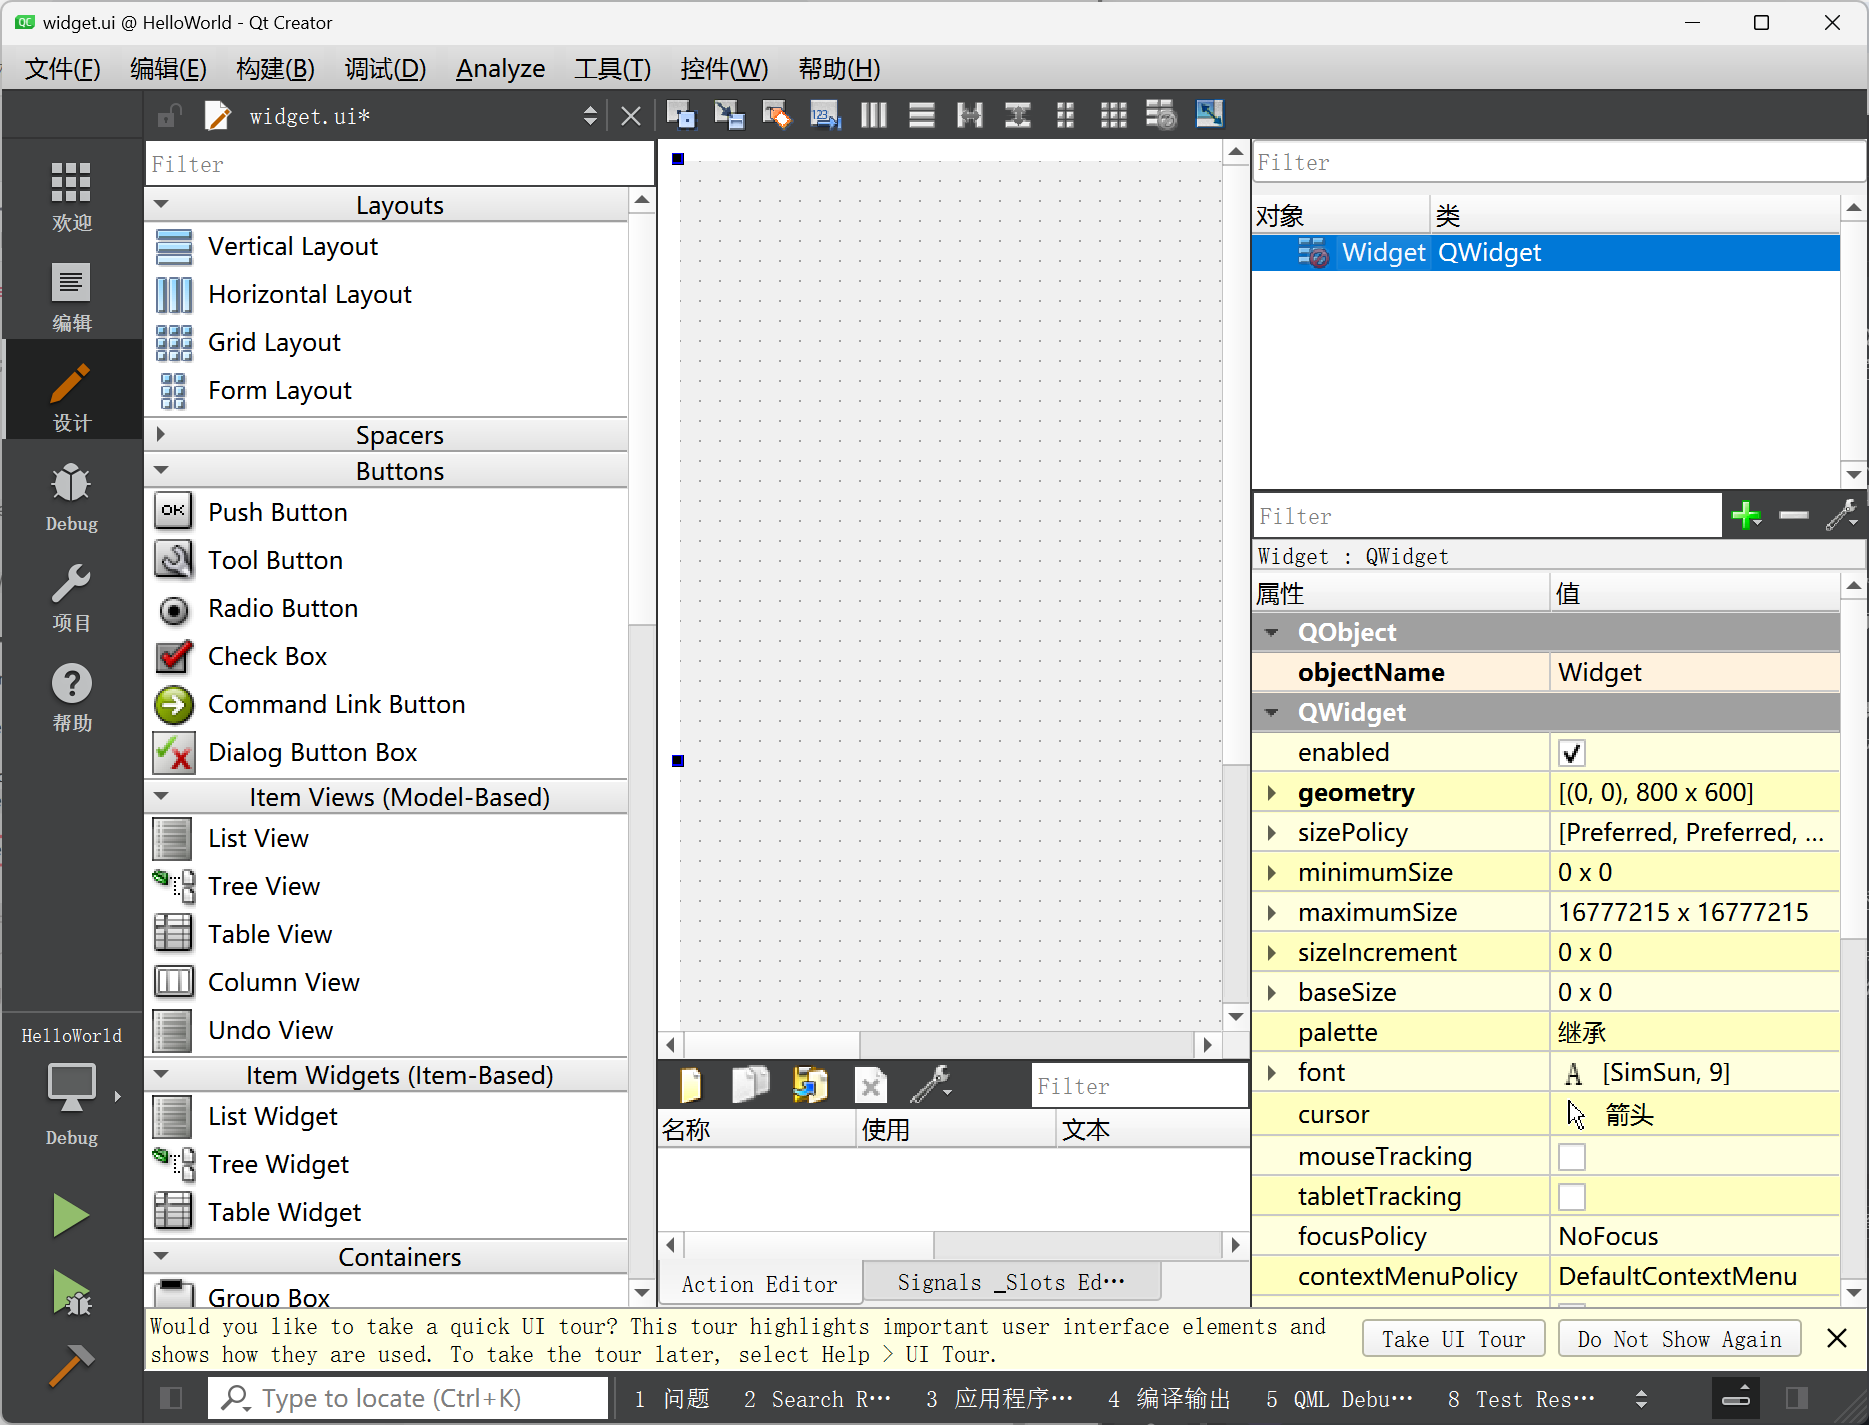Close the widget.ui document
The height and width of the screenshot is (1425, 1869).
click(x=630, y=116)
